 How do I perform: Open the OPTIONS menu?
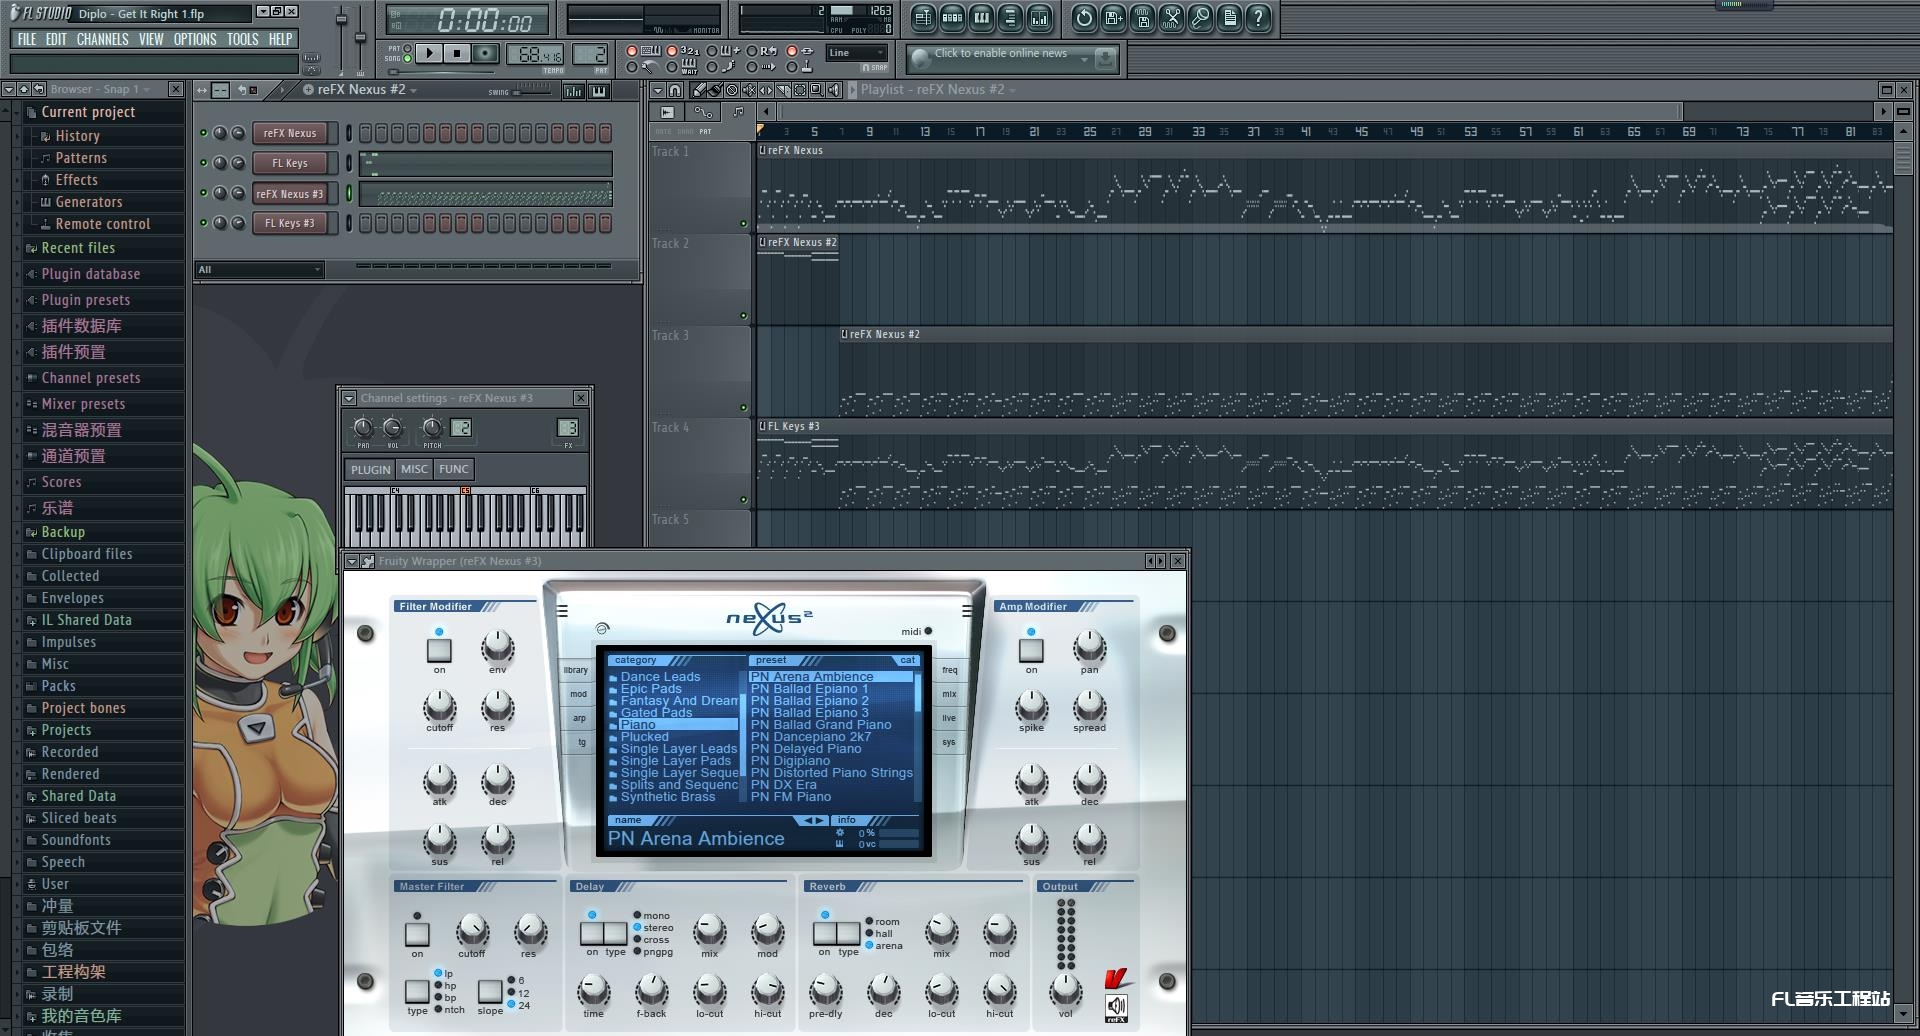pos(195,39)
